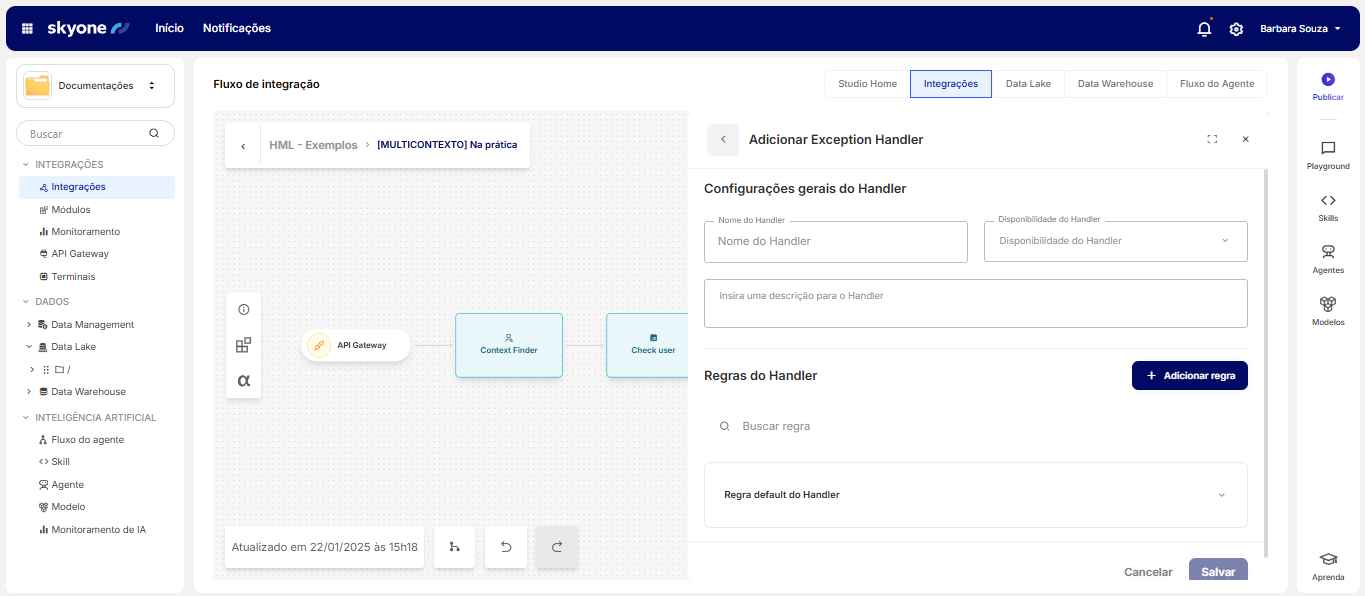The width and height of the screenshot is (1365, 596).
Task: Open the Documentações workspace selector
Action: pos(96,86)
